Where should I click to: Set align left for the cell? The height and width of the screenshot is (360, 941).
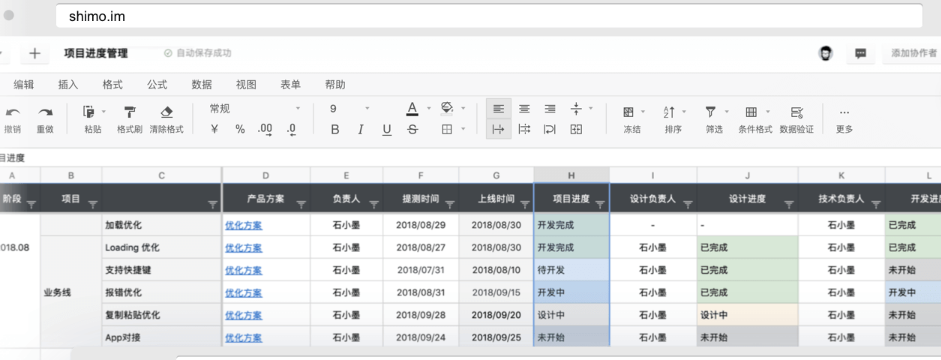[498, 109]
